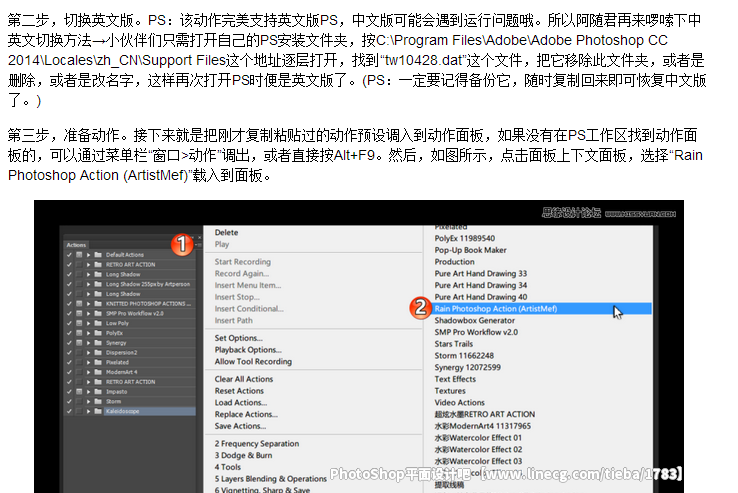Image resolution: width=738 pixels, height=493 pixels.
Task: Click the Impasto set folder icon
Action: tap(98, 392)
